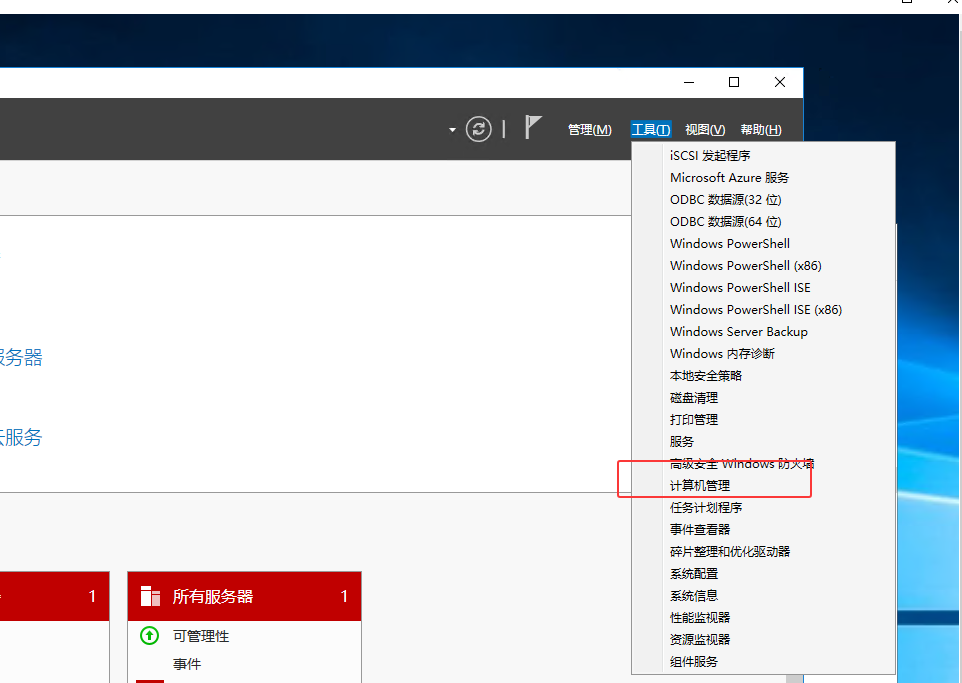Viewport: 962px width, 683px height.
Task: Open ODBC 数据源(64 位)
Action: 725,222
